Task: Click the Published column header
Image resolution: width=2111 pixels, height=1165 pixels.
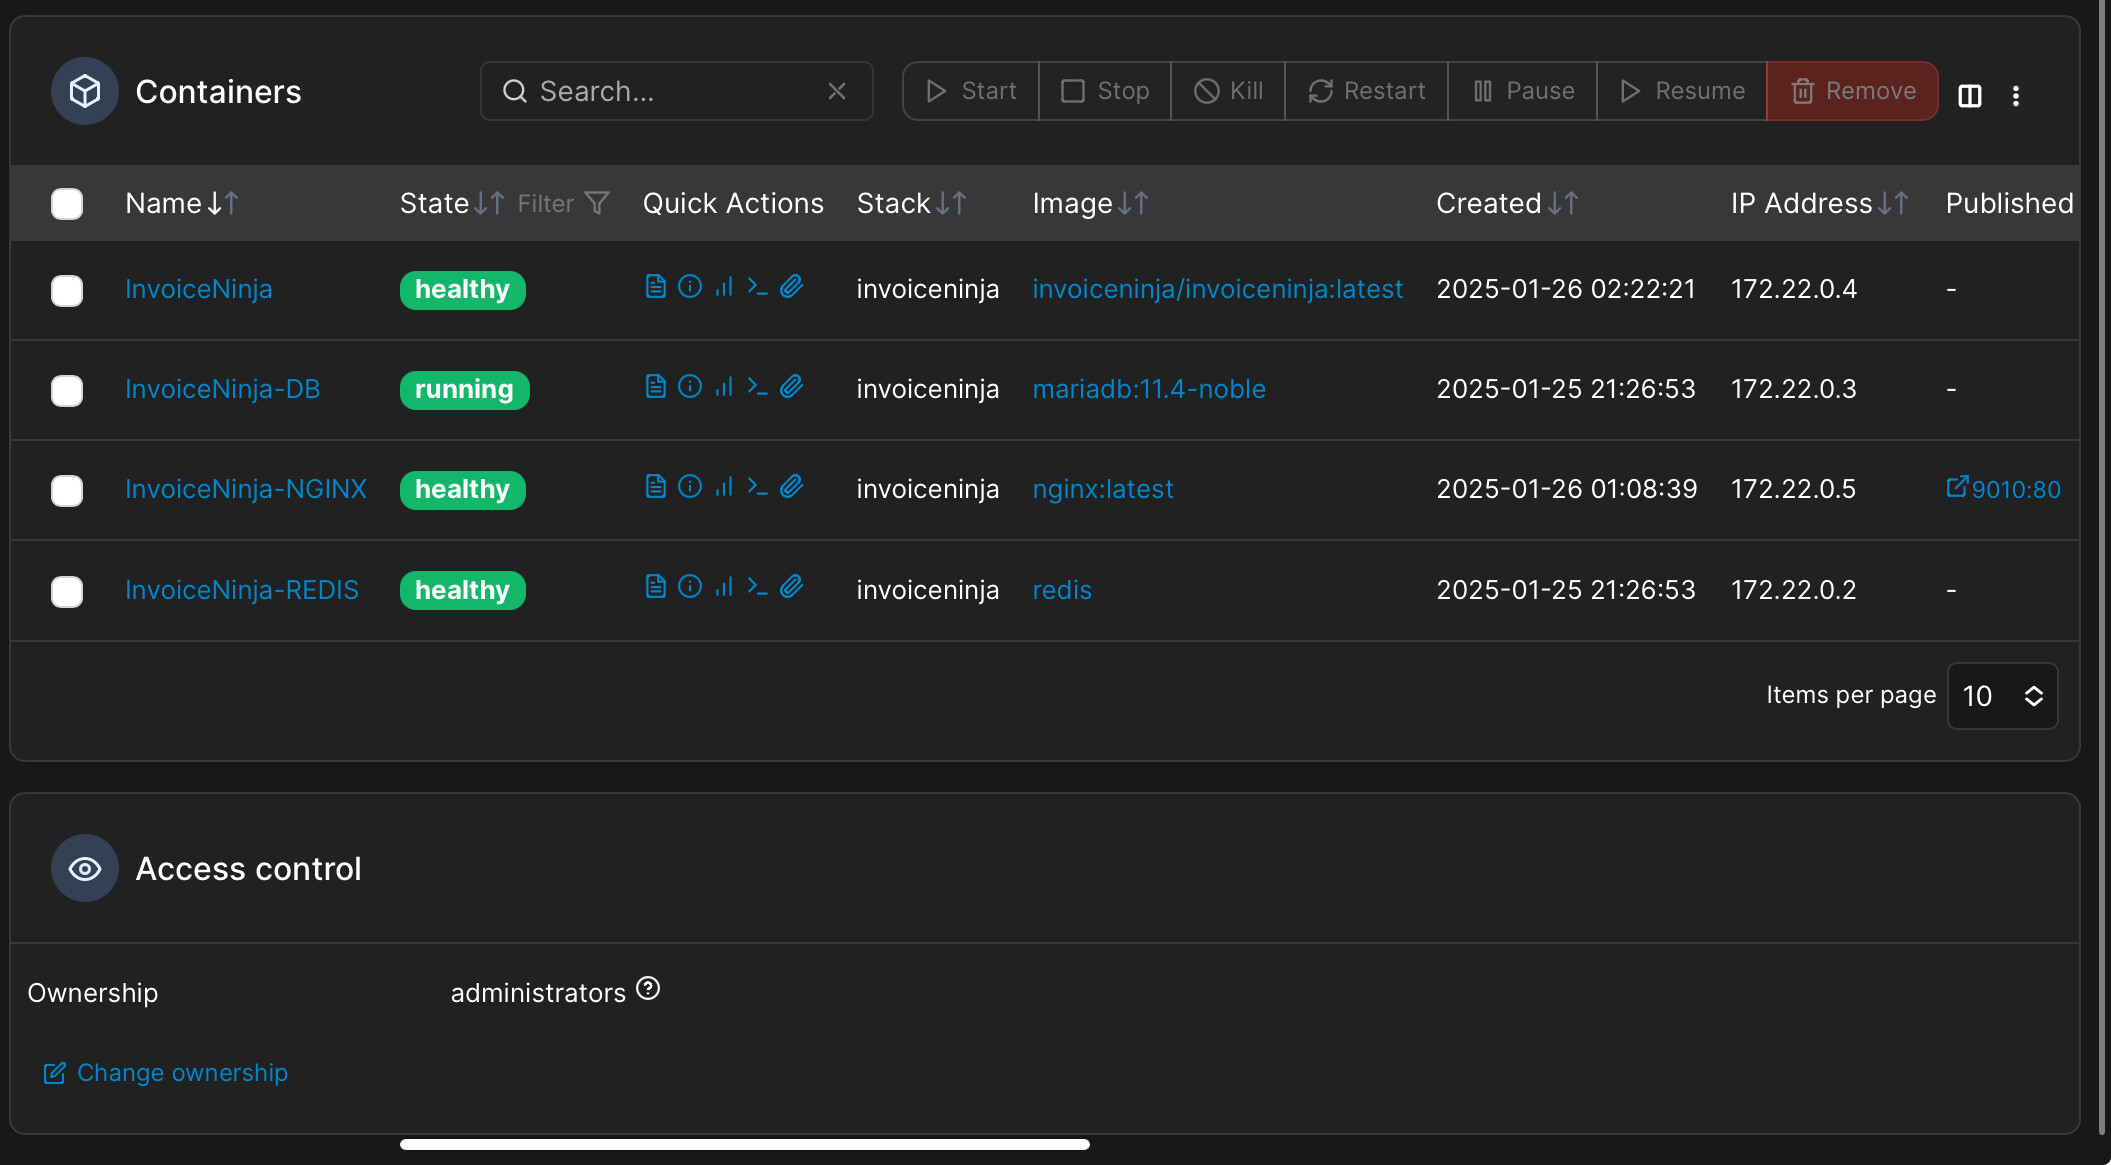Action: 2010,203
